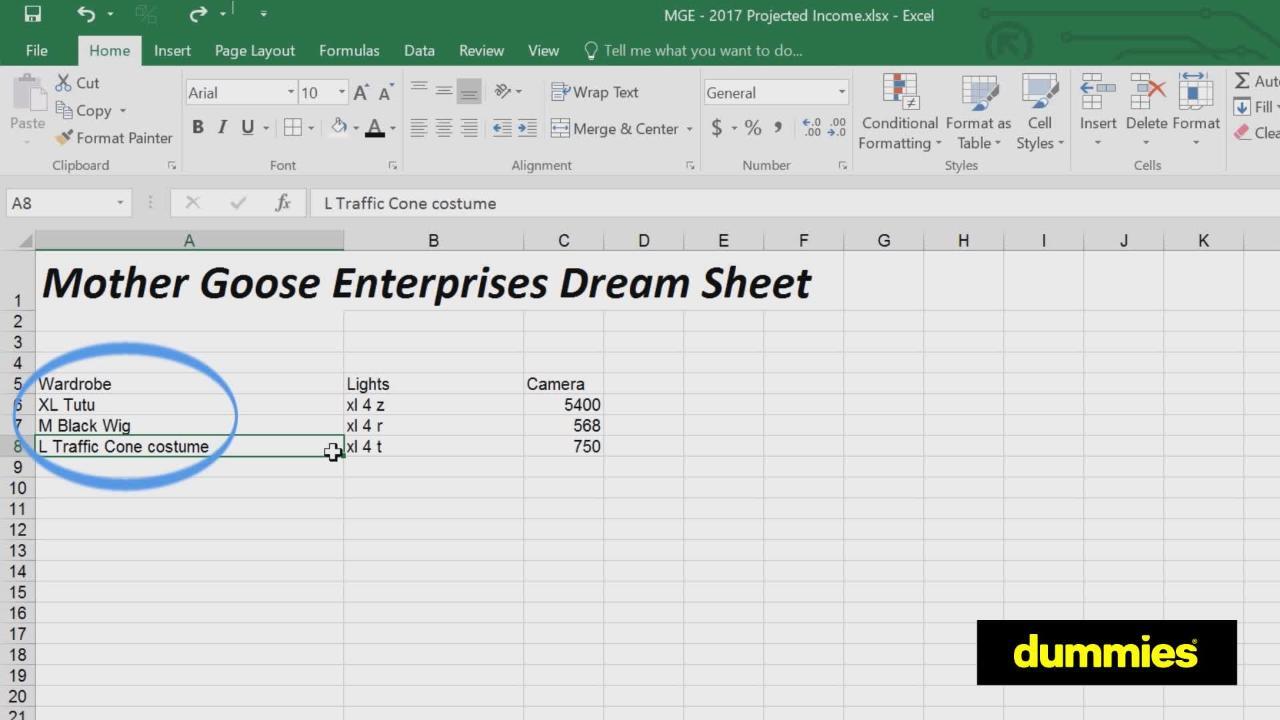Click the Clear eraser icon

pyautogui.click(x=1242, y=132)
